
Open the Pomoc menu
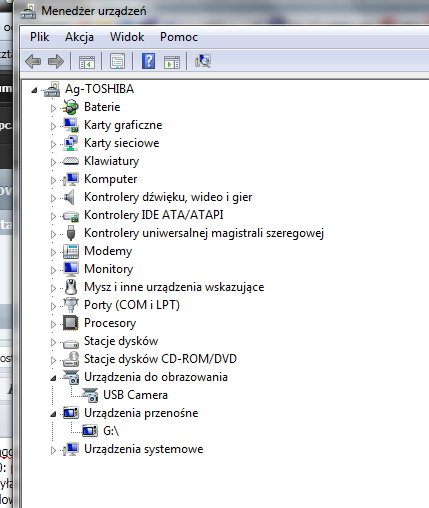(x=179, y=37)
